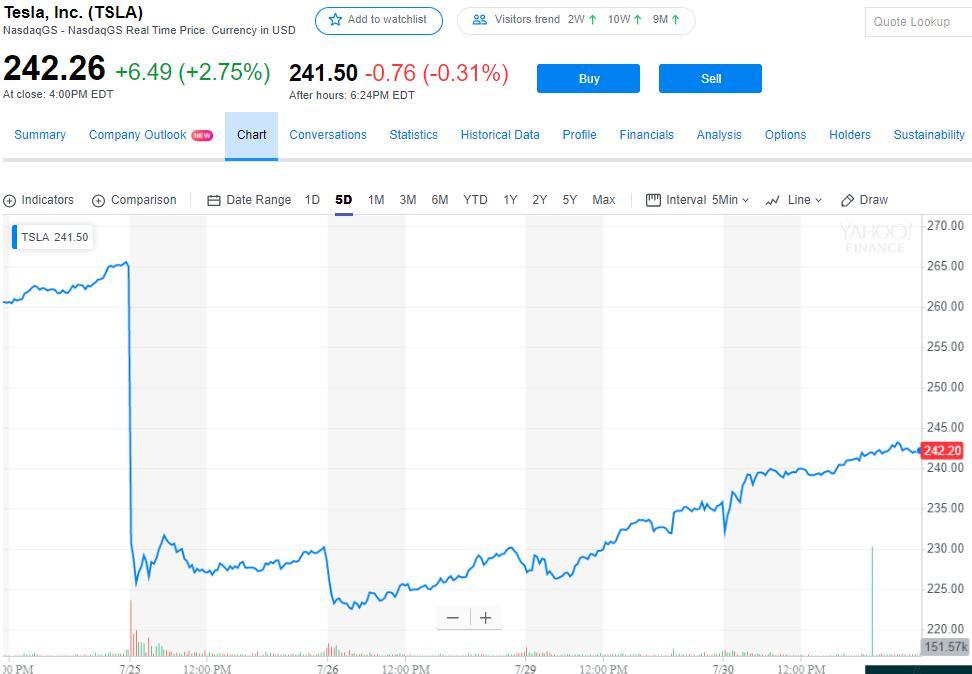Click the red 242.20 price marker
The width and height of the screenshot is (972, 674).
pyautogui.click(x=942, y=451)
